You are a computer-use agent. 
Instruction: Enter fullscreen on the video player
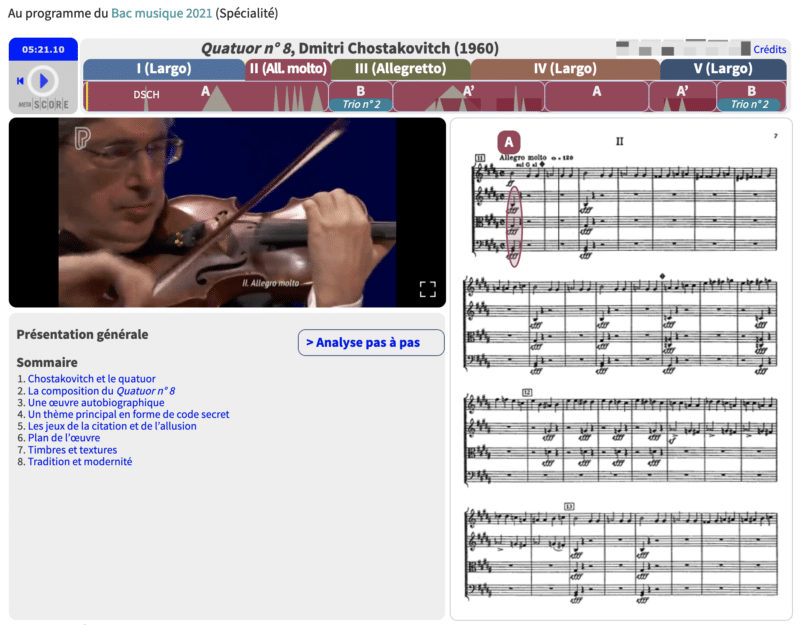pyautogui.click(x=428, y=289)
